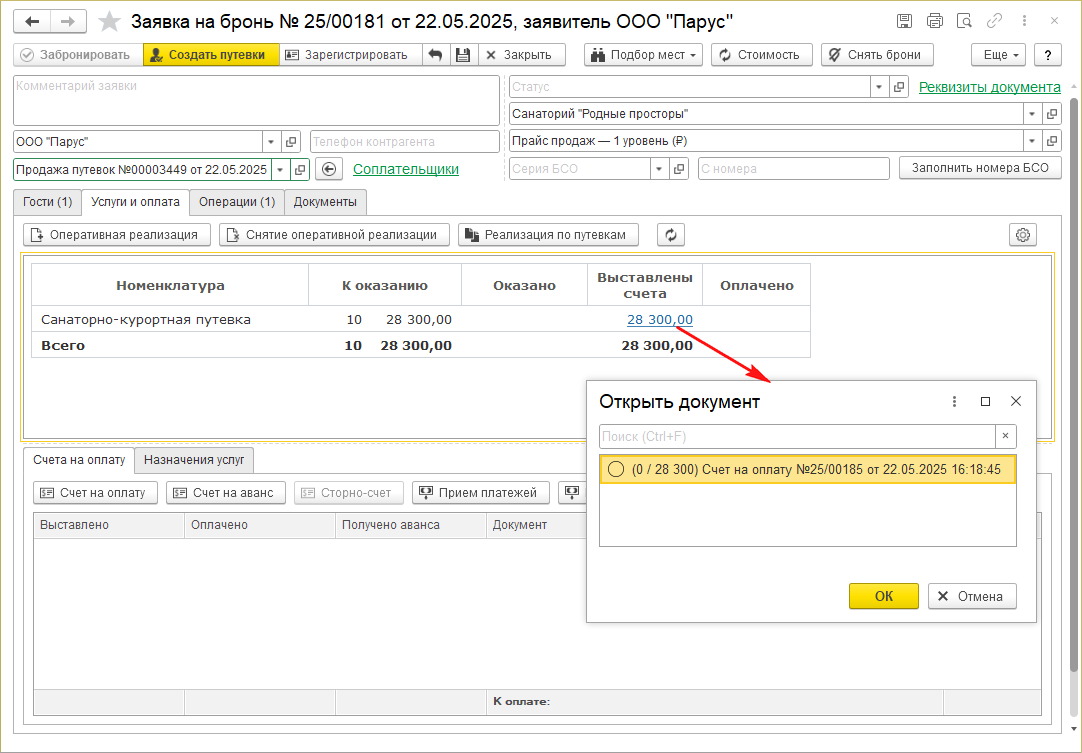Expand the Статус dropdown
Image resolution: width=1082 pixels, height=753 pixels.
[x=877, y=88]
